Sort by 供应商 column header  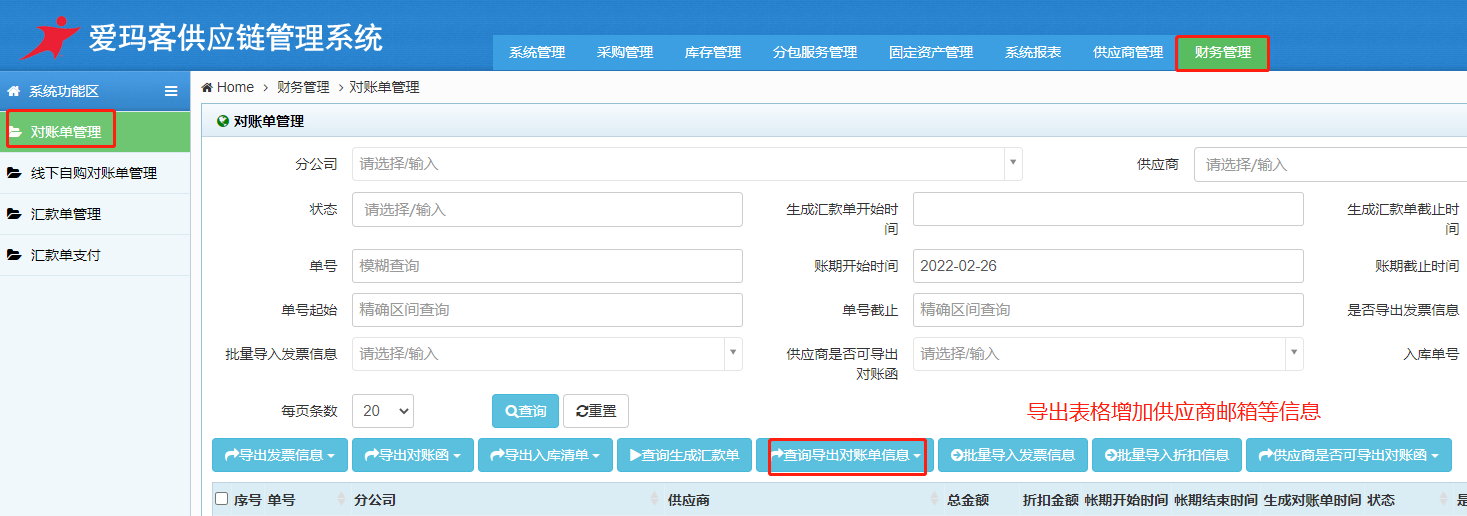click(x=689, y=500)
